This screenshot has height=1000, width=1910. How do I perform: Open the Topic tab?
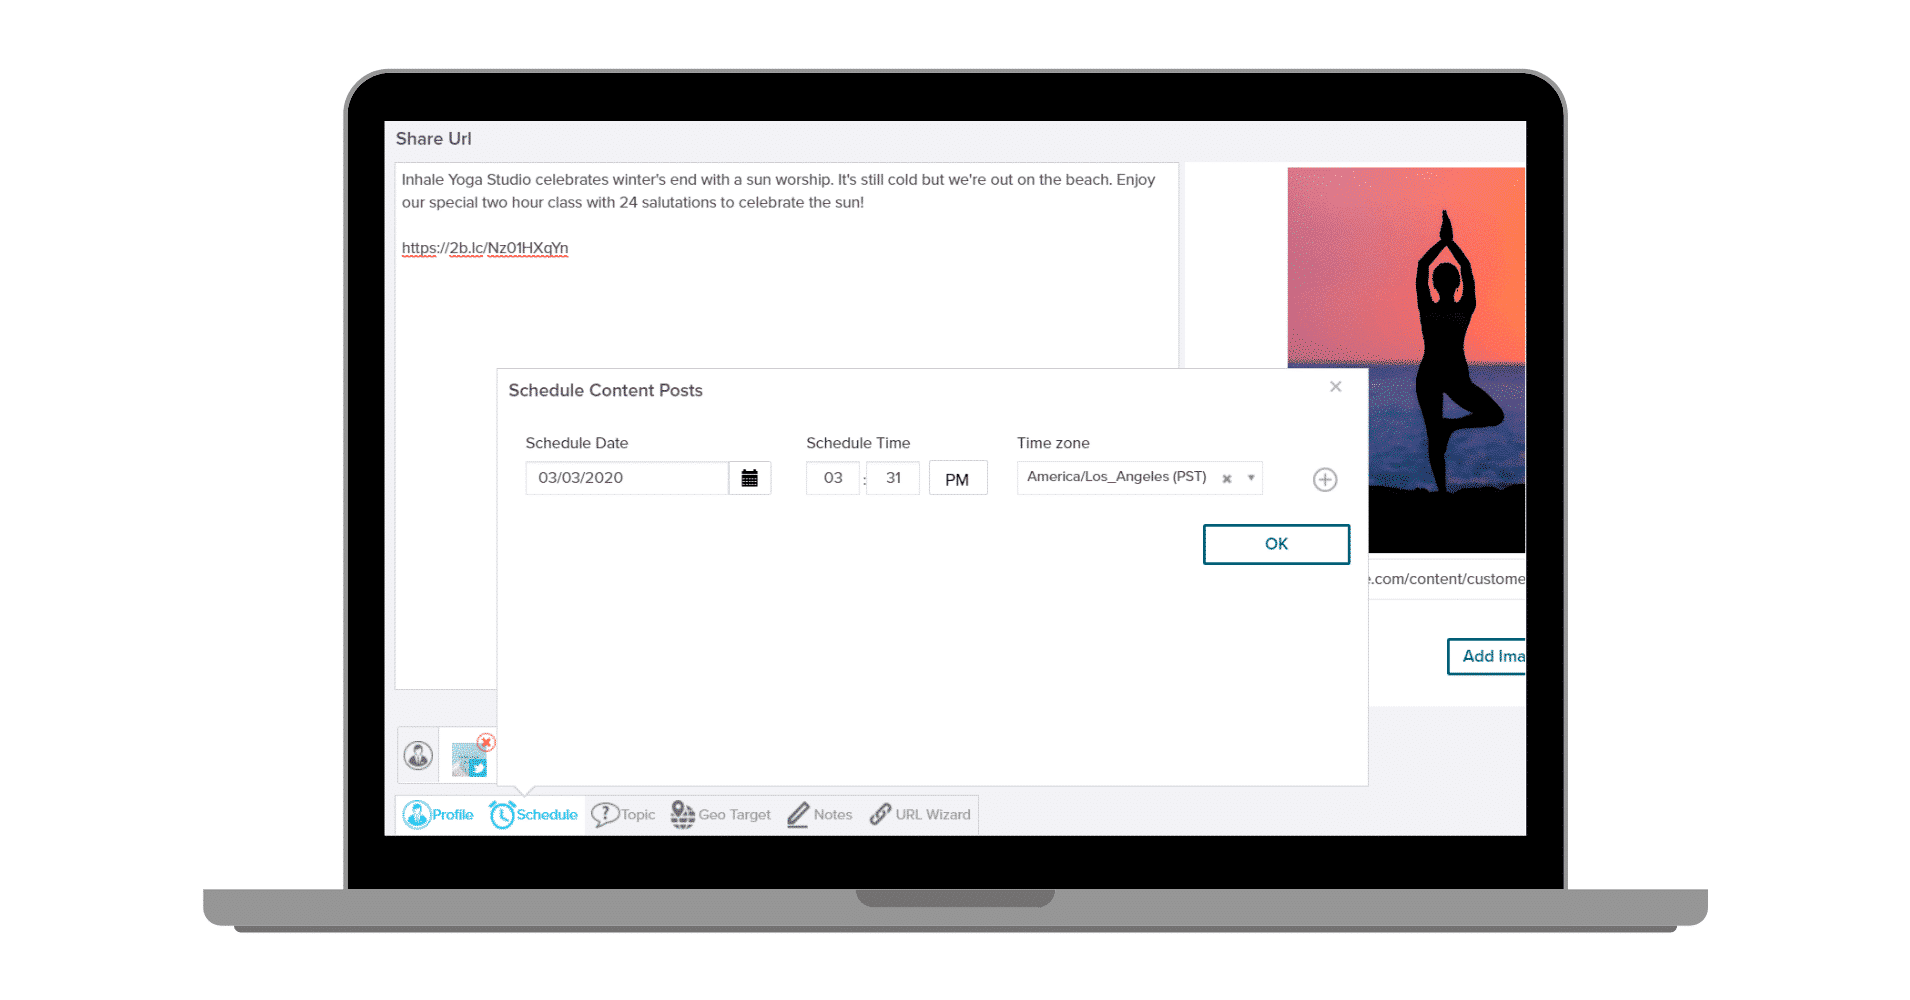coord(623,815)
